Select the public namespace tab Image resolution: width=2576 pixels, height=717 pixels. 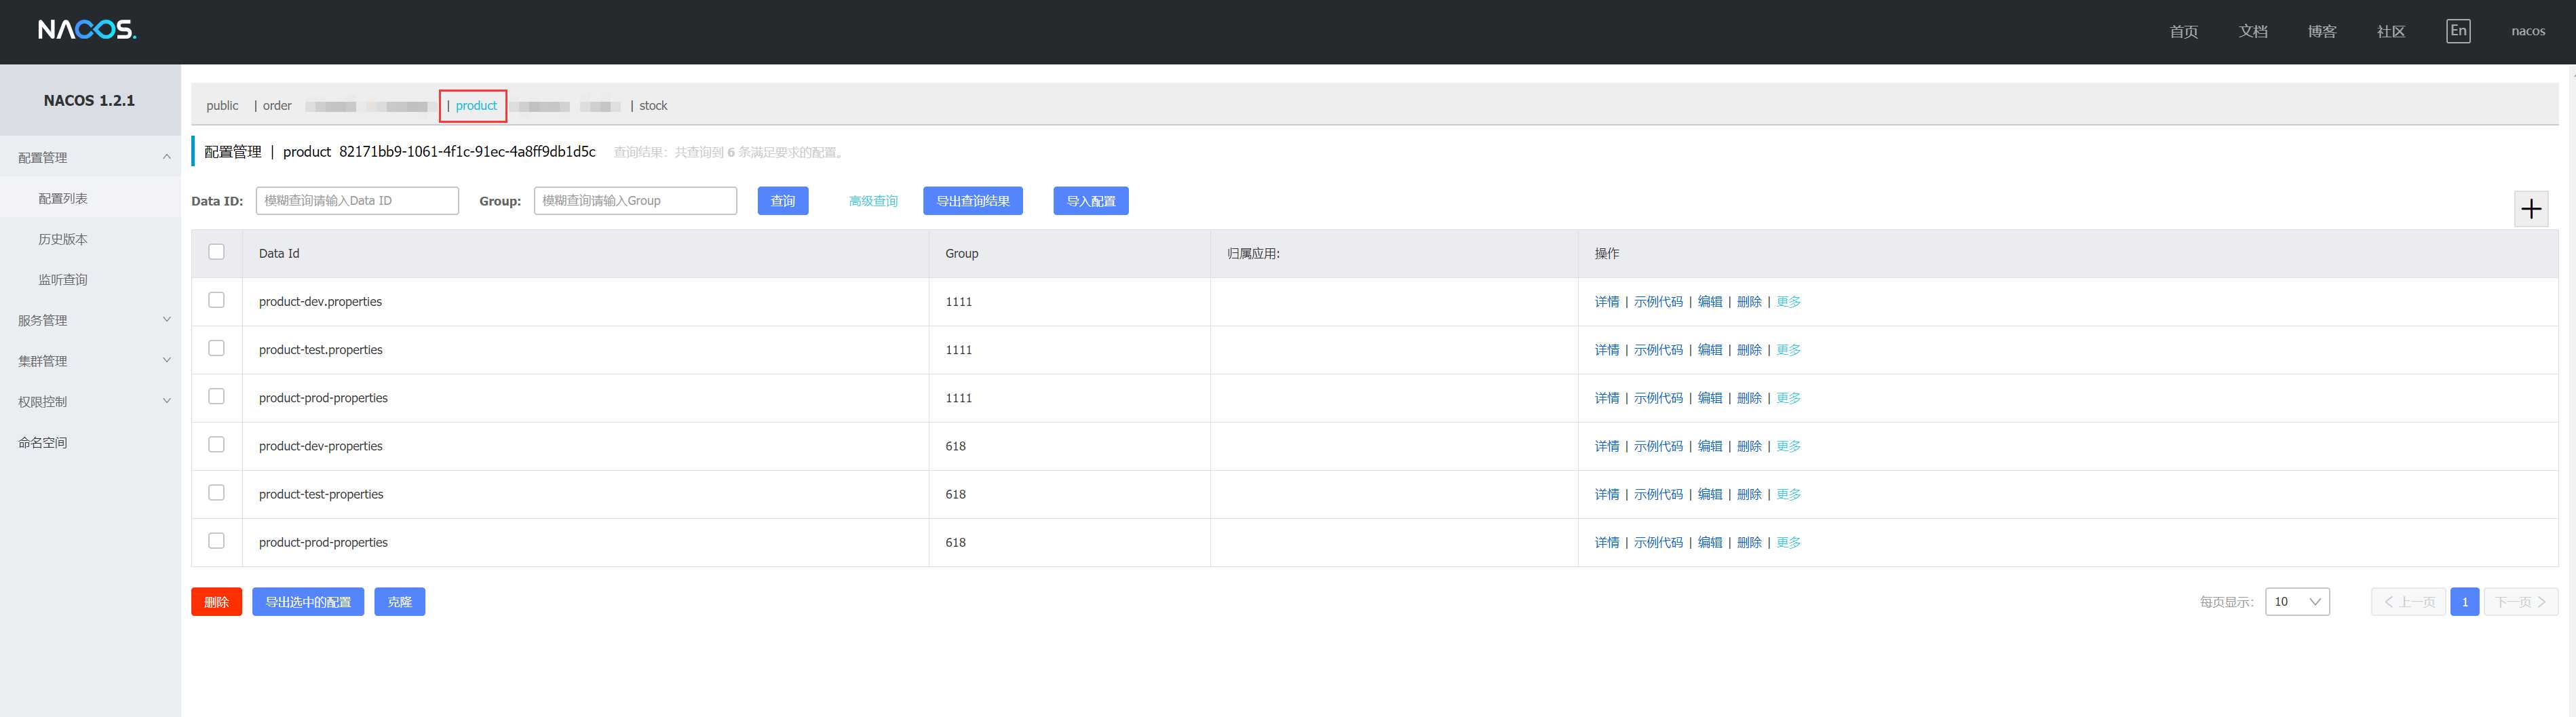tap(222, 106)
